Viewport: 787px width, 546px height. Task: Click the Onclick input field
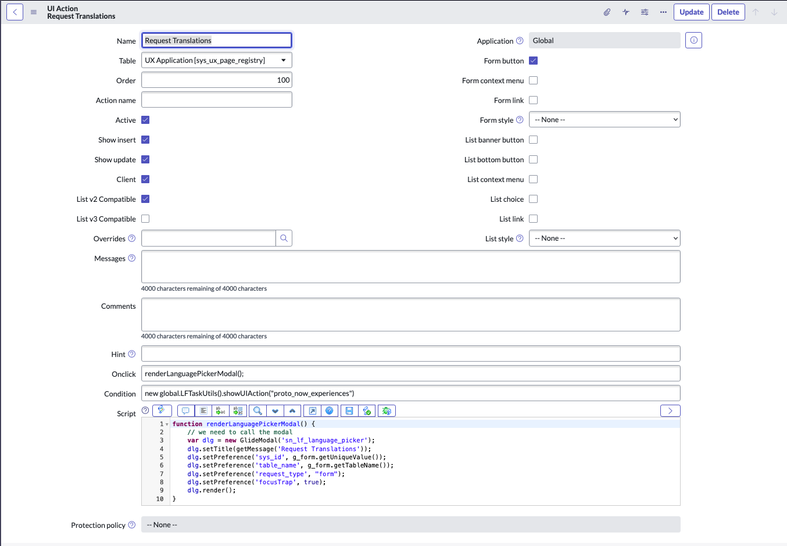411,374
